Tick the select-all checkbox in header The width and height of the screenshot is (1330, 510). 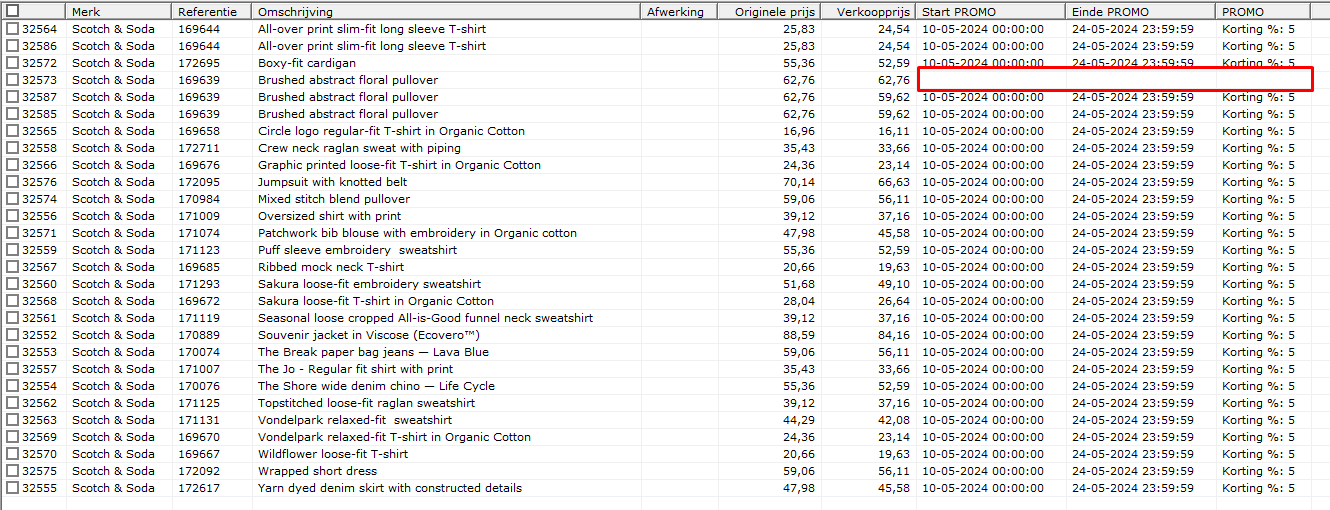coord(12,11)
